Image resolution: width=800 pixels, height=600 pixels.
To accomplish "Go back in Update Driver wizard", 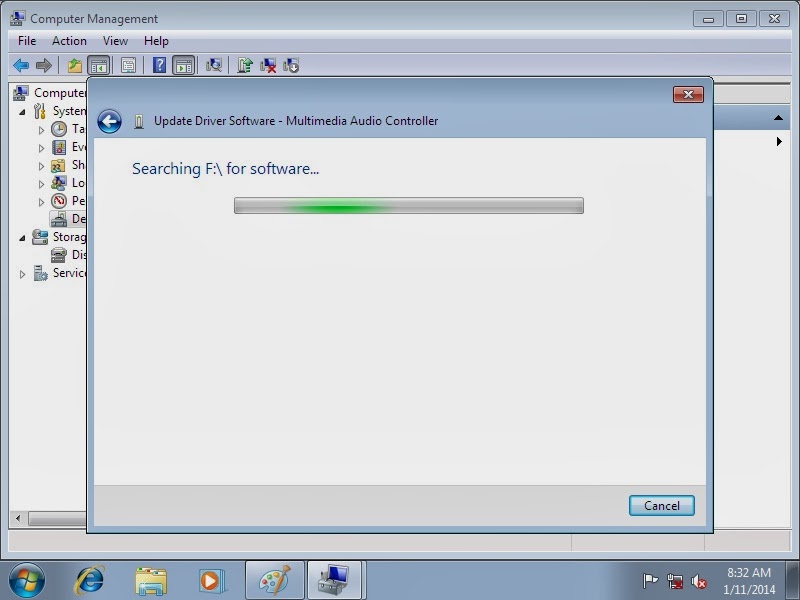I will (x=109, y=121).
